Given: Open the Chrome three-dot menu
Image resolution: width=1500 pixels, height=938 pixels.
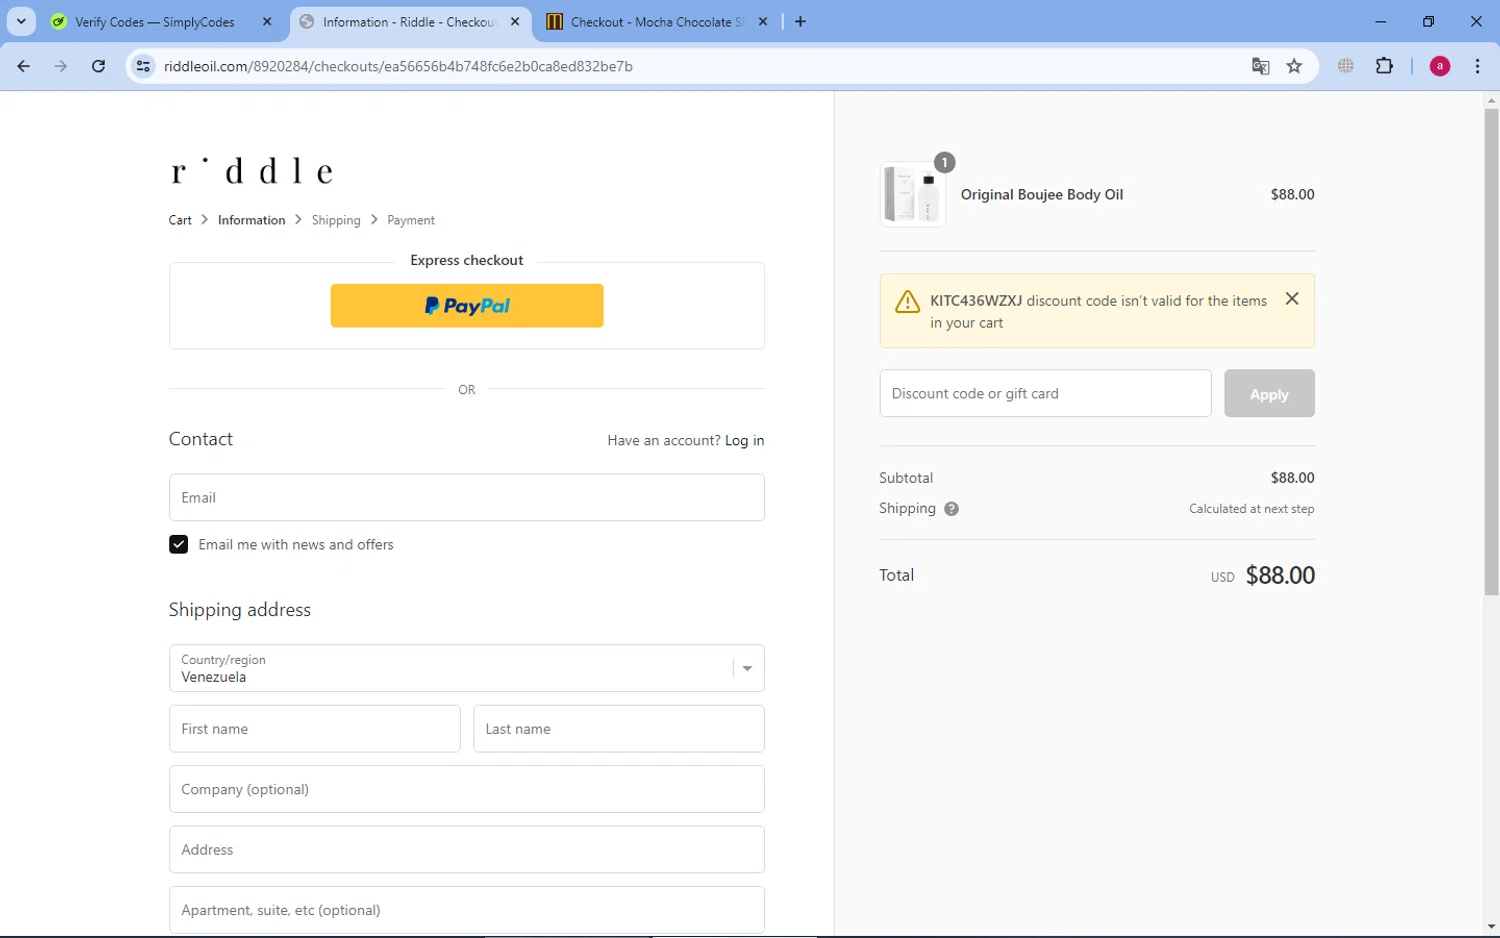Looking at the screenshot, I should (x=1477, y=66).
